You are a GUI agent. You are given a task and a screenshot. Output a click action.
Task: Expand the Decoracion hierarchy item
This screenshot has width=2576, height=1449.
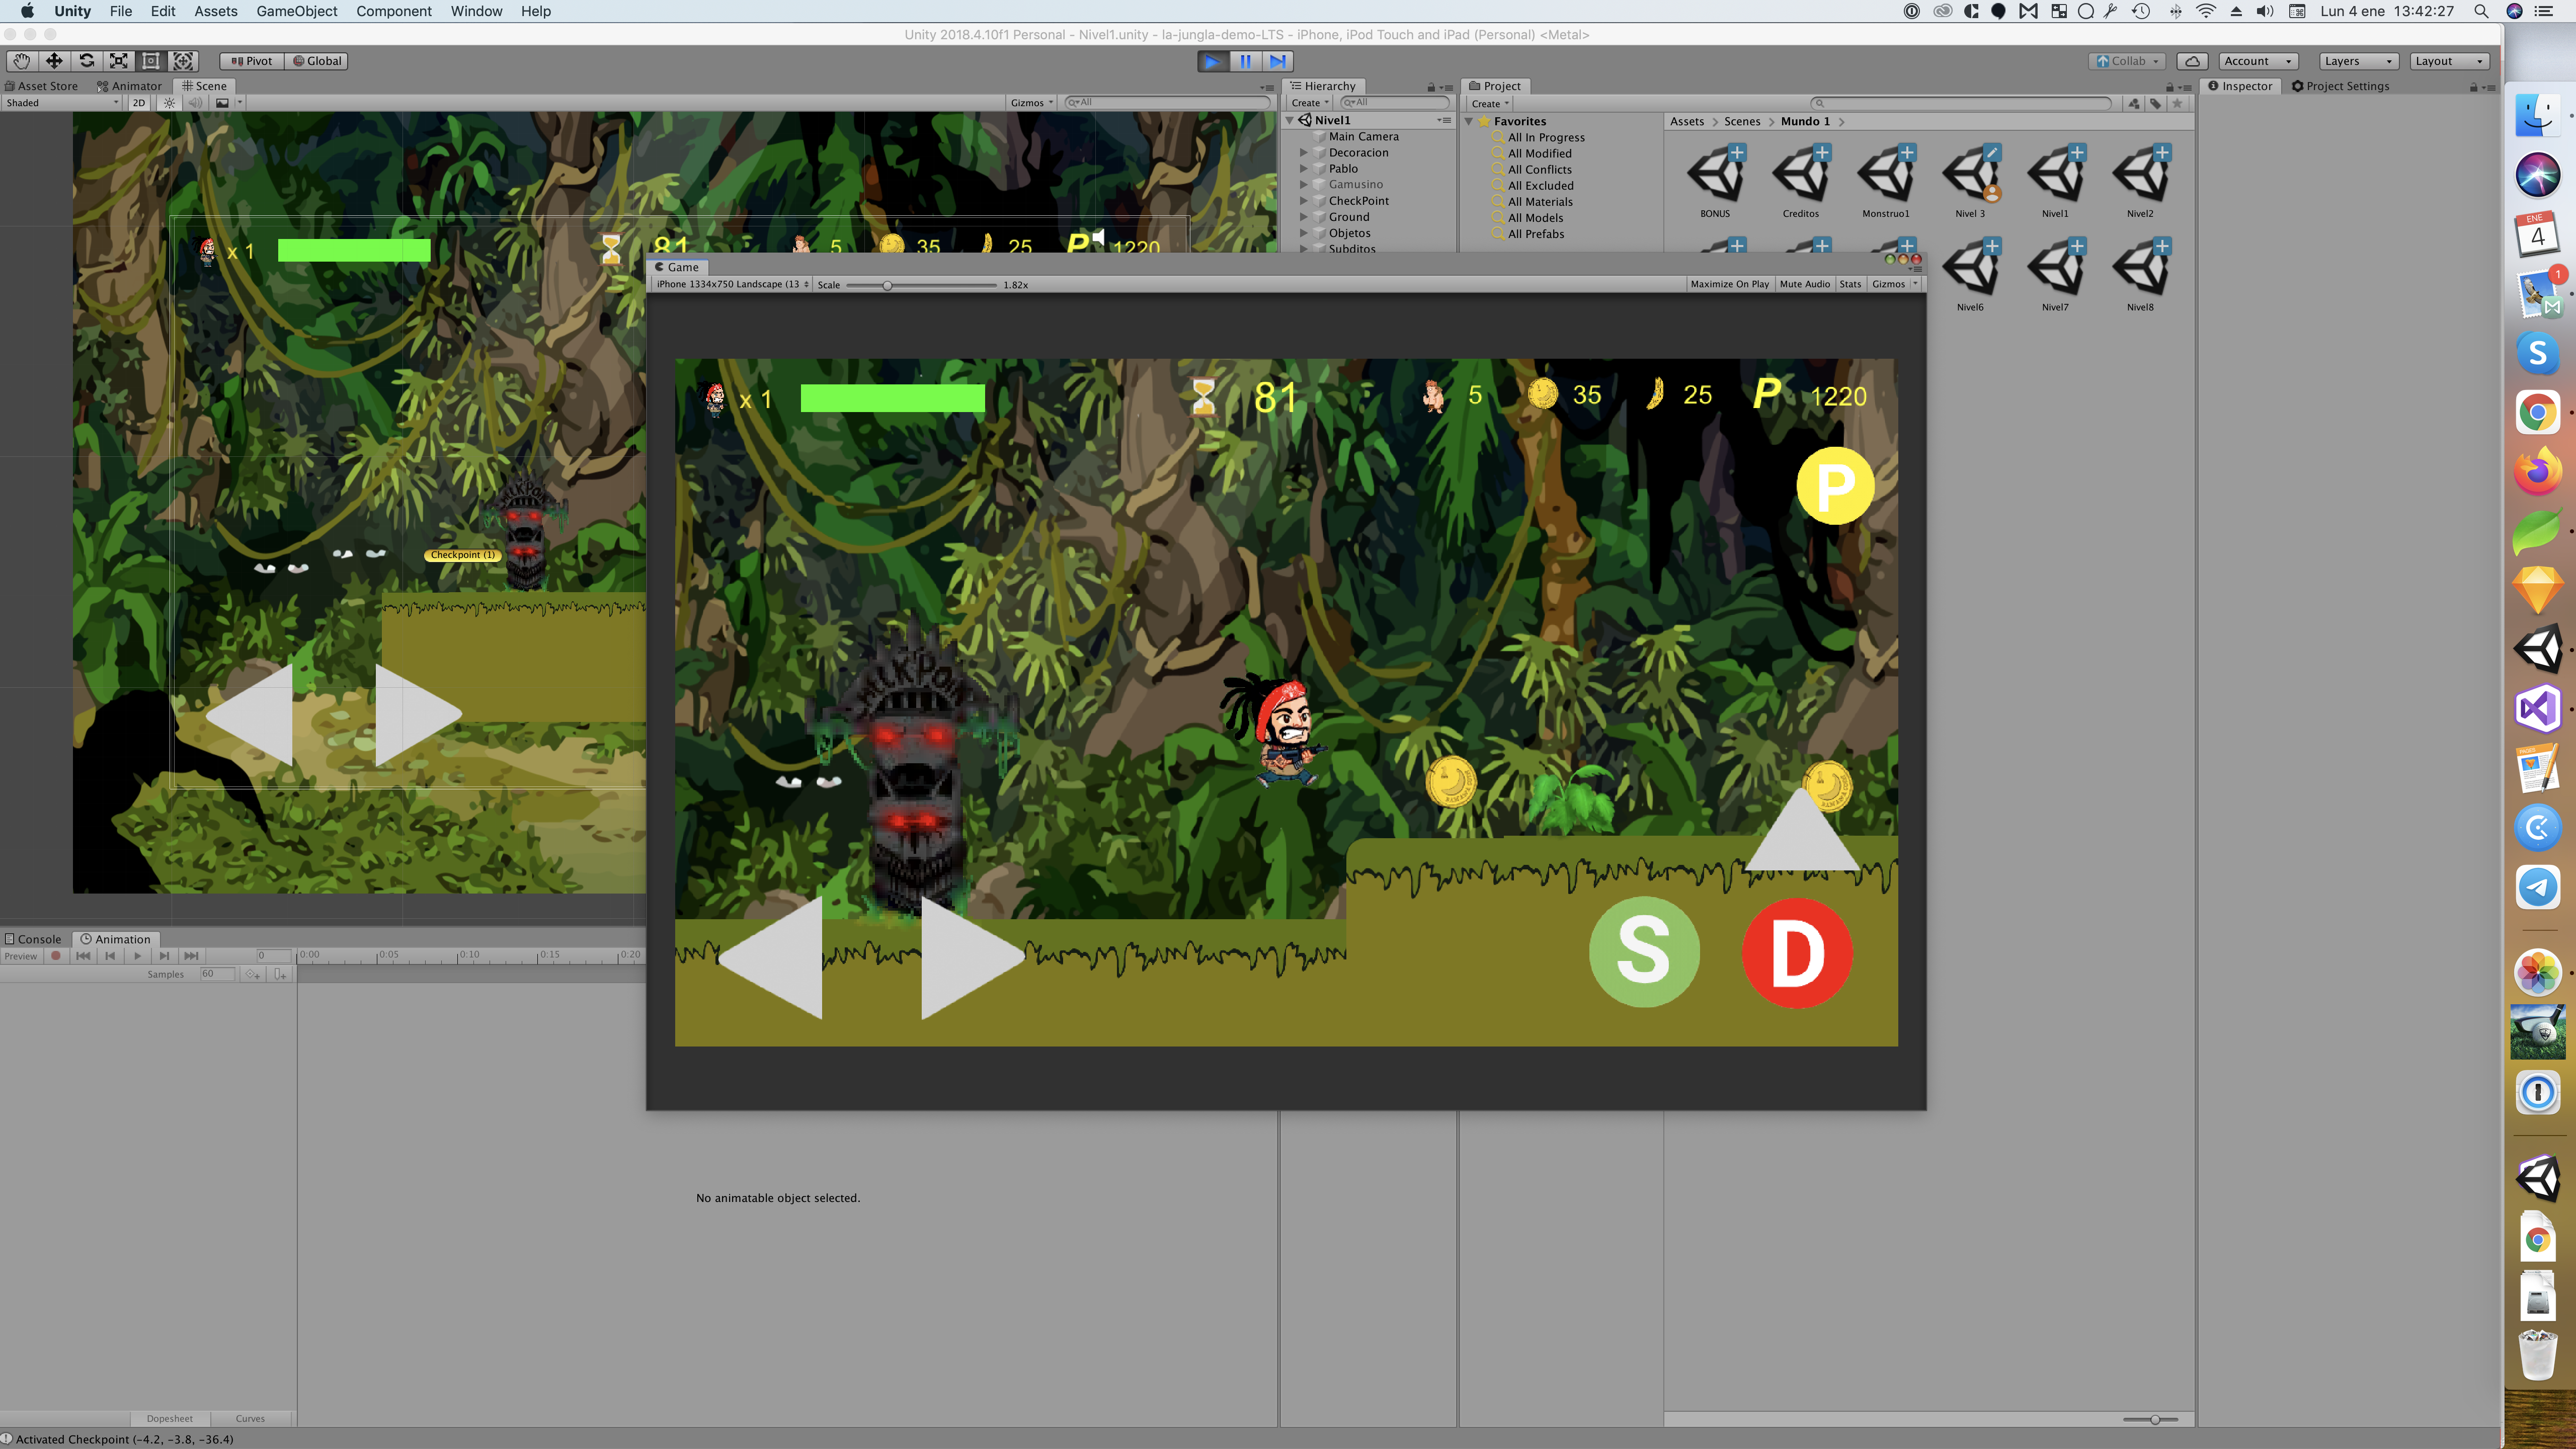pos(1303,153)
